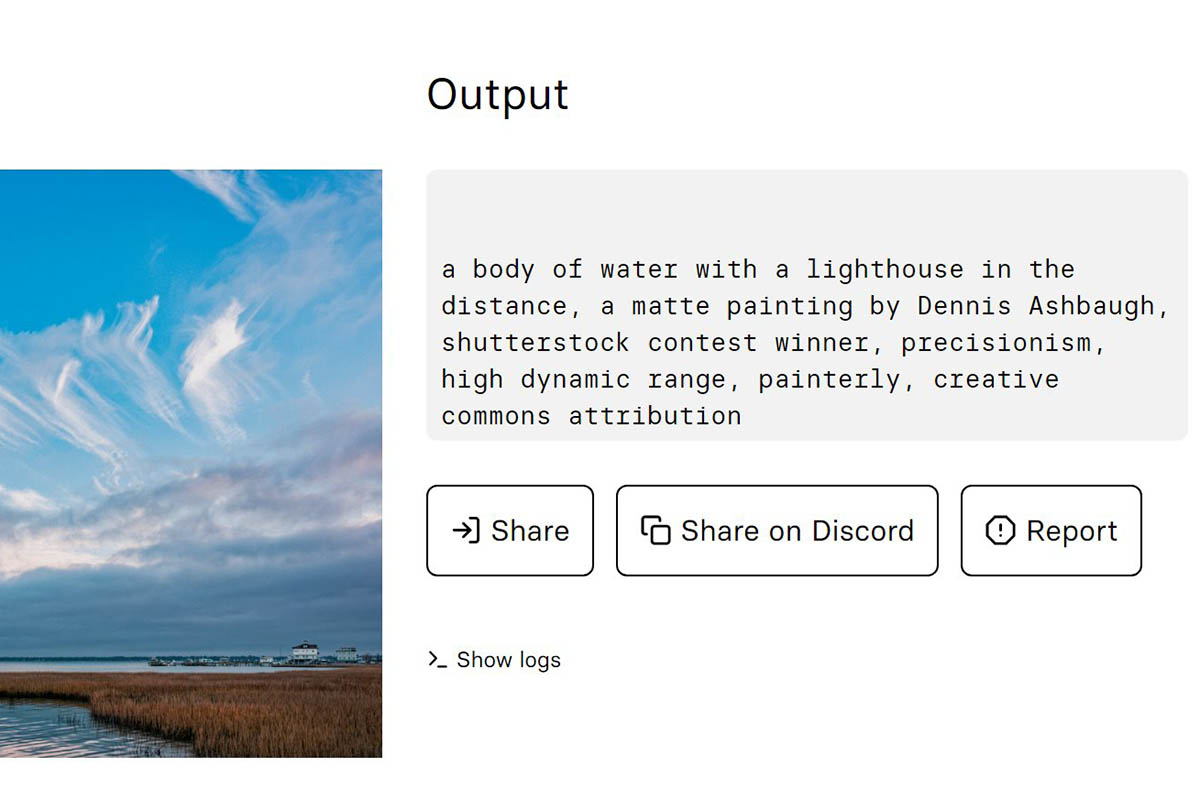The width and height of the screenshot is (1200, 800).
Task: Click "shutterstock" in the output caption
Action: pyautogui.click(x=535, y=342)
